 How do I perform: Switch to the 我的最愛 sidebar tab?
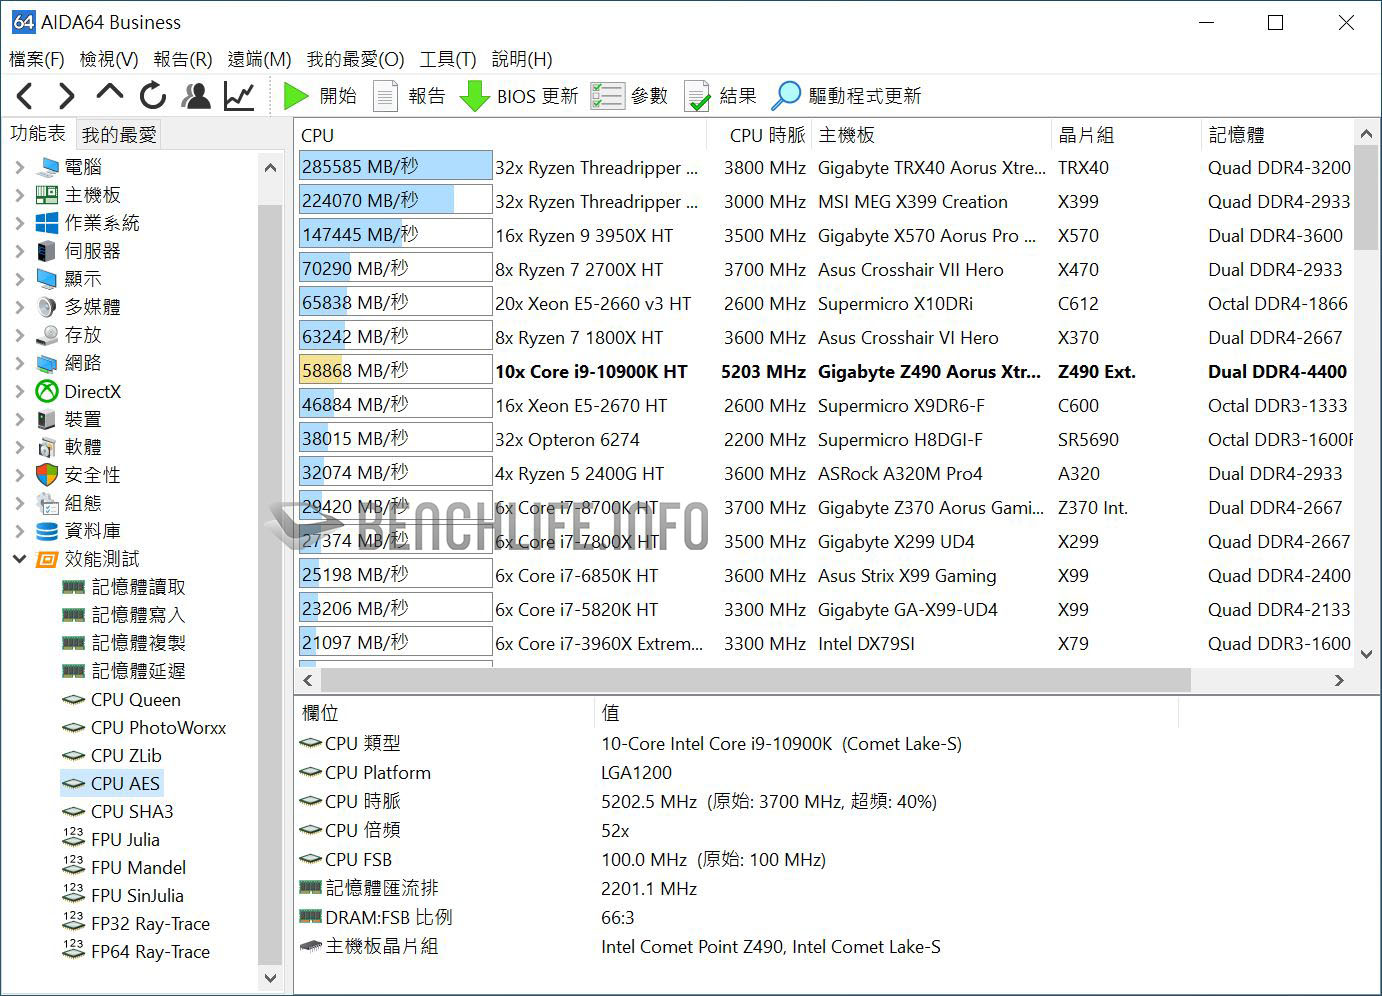coord(119,134)
